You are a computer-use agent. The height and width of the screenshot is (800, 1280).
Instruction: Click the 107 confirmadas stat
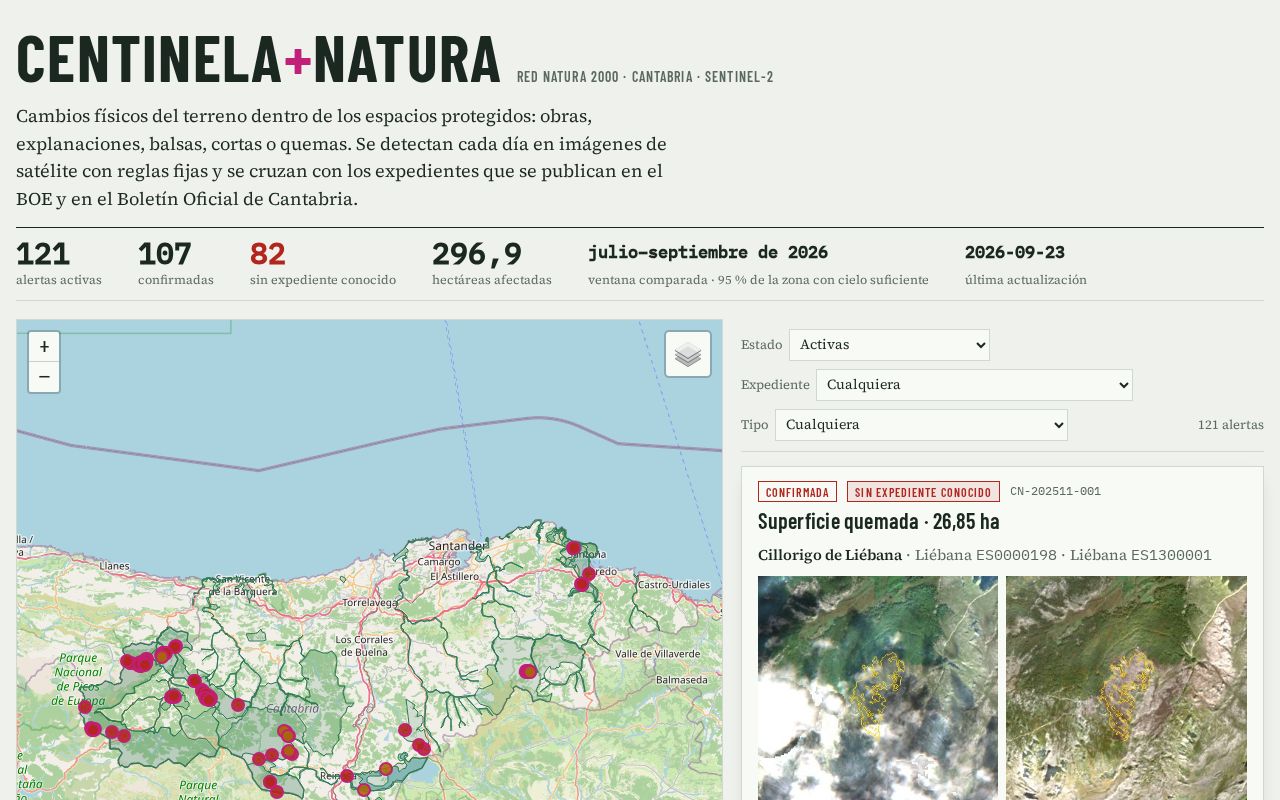175,264
